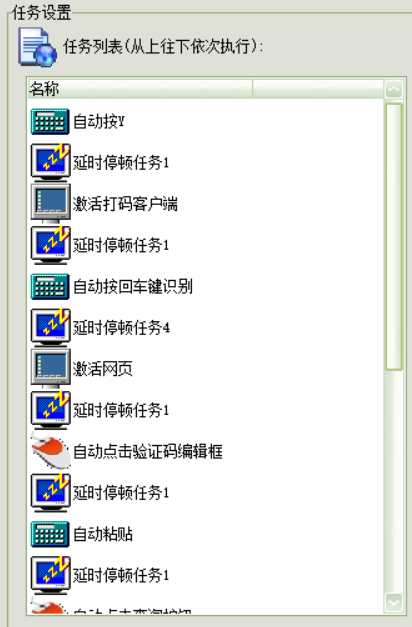Image resolution: width=412 pixels, height=627 pixels.
Task: Select keyboard icon next to 自动按回车键识别
Action: click(x=50, y=286)
